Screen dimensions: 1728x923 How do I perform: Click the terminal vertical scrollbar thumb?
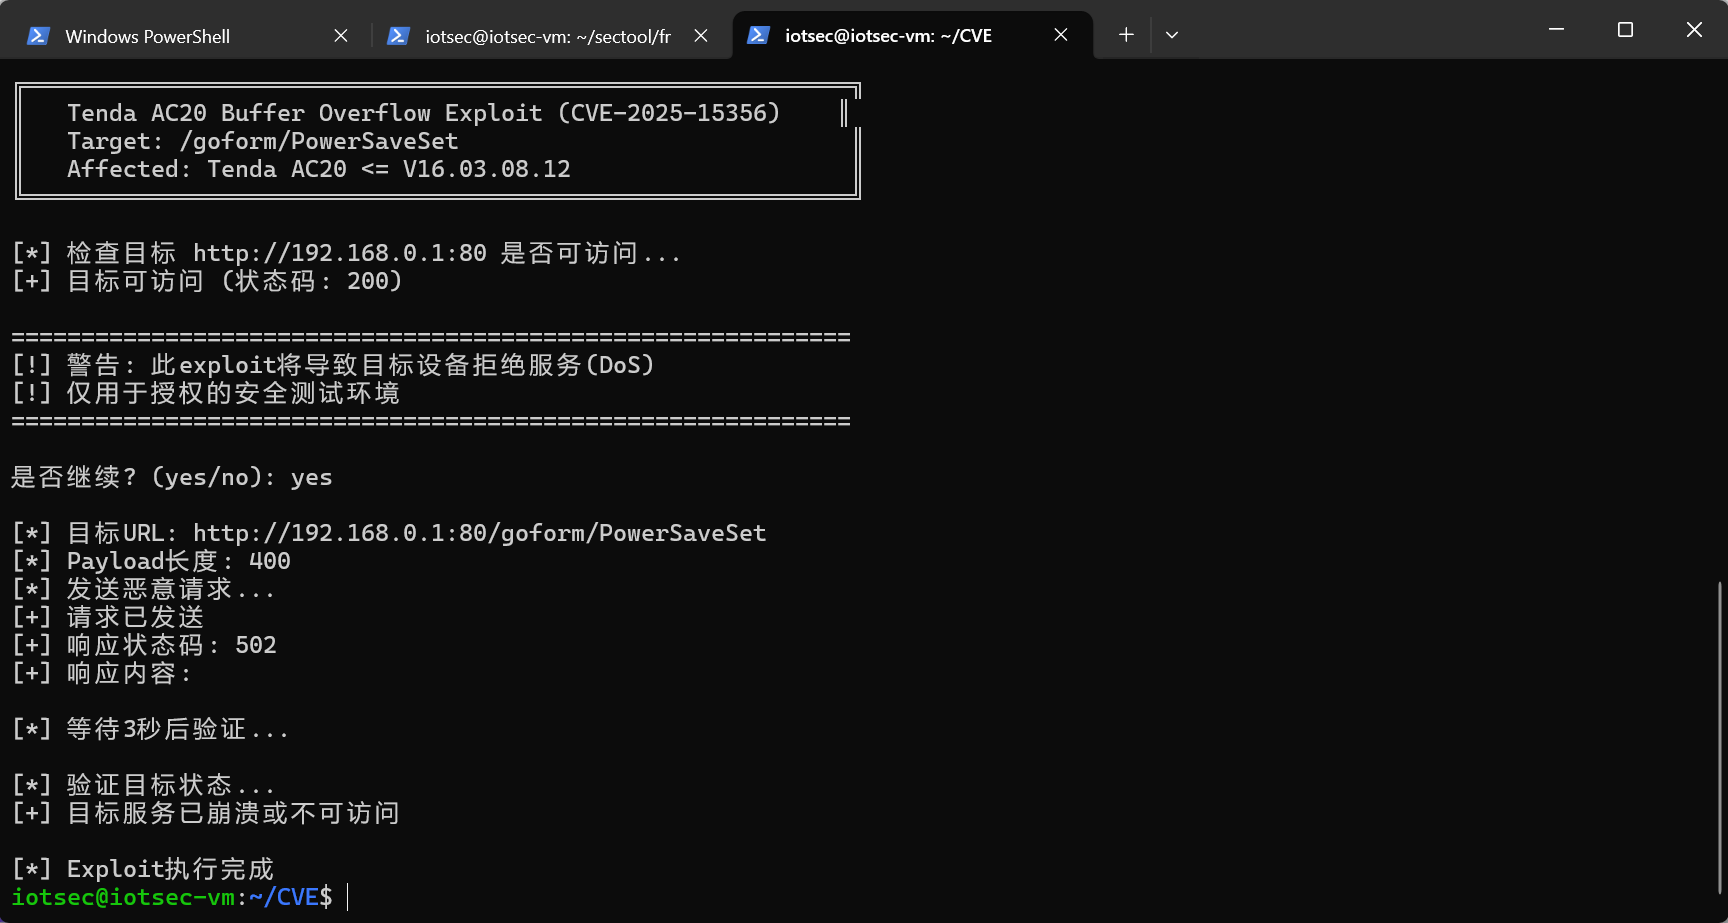click(x=1721, y=737)
